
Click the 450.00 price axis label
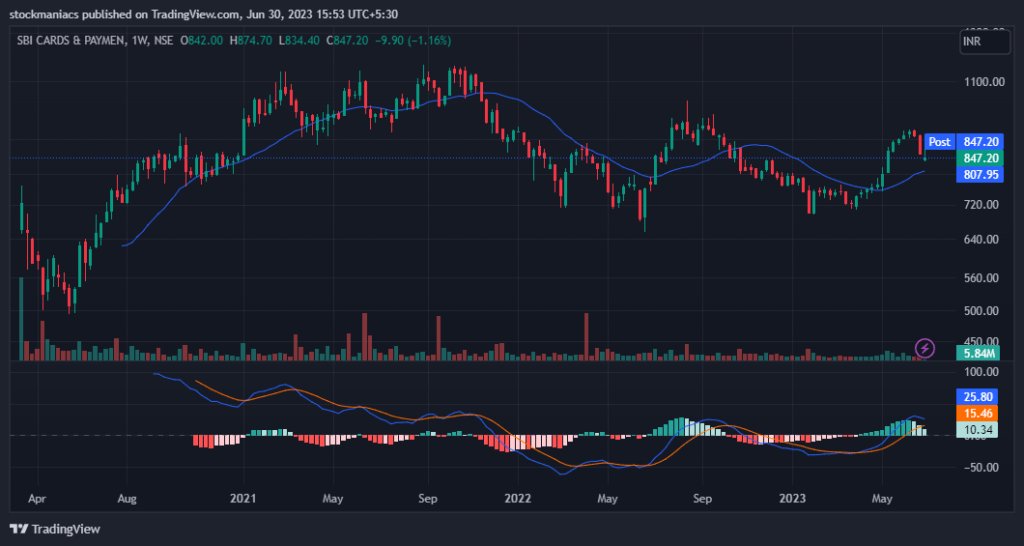(x=984, y=340)
